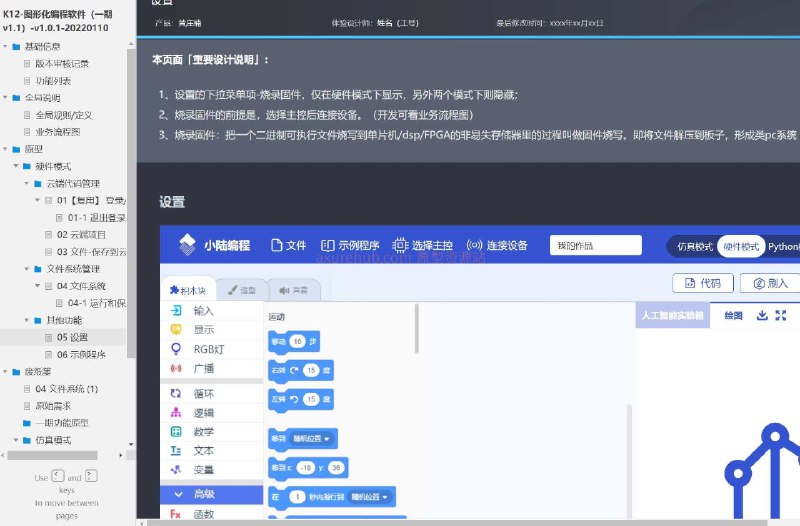Click the sidebar horizontal scrollbar
This screenshot has height=526, width=800.
tap(53, 455)
